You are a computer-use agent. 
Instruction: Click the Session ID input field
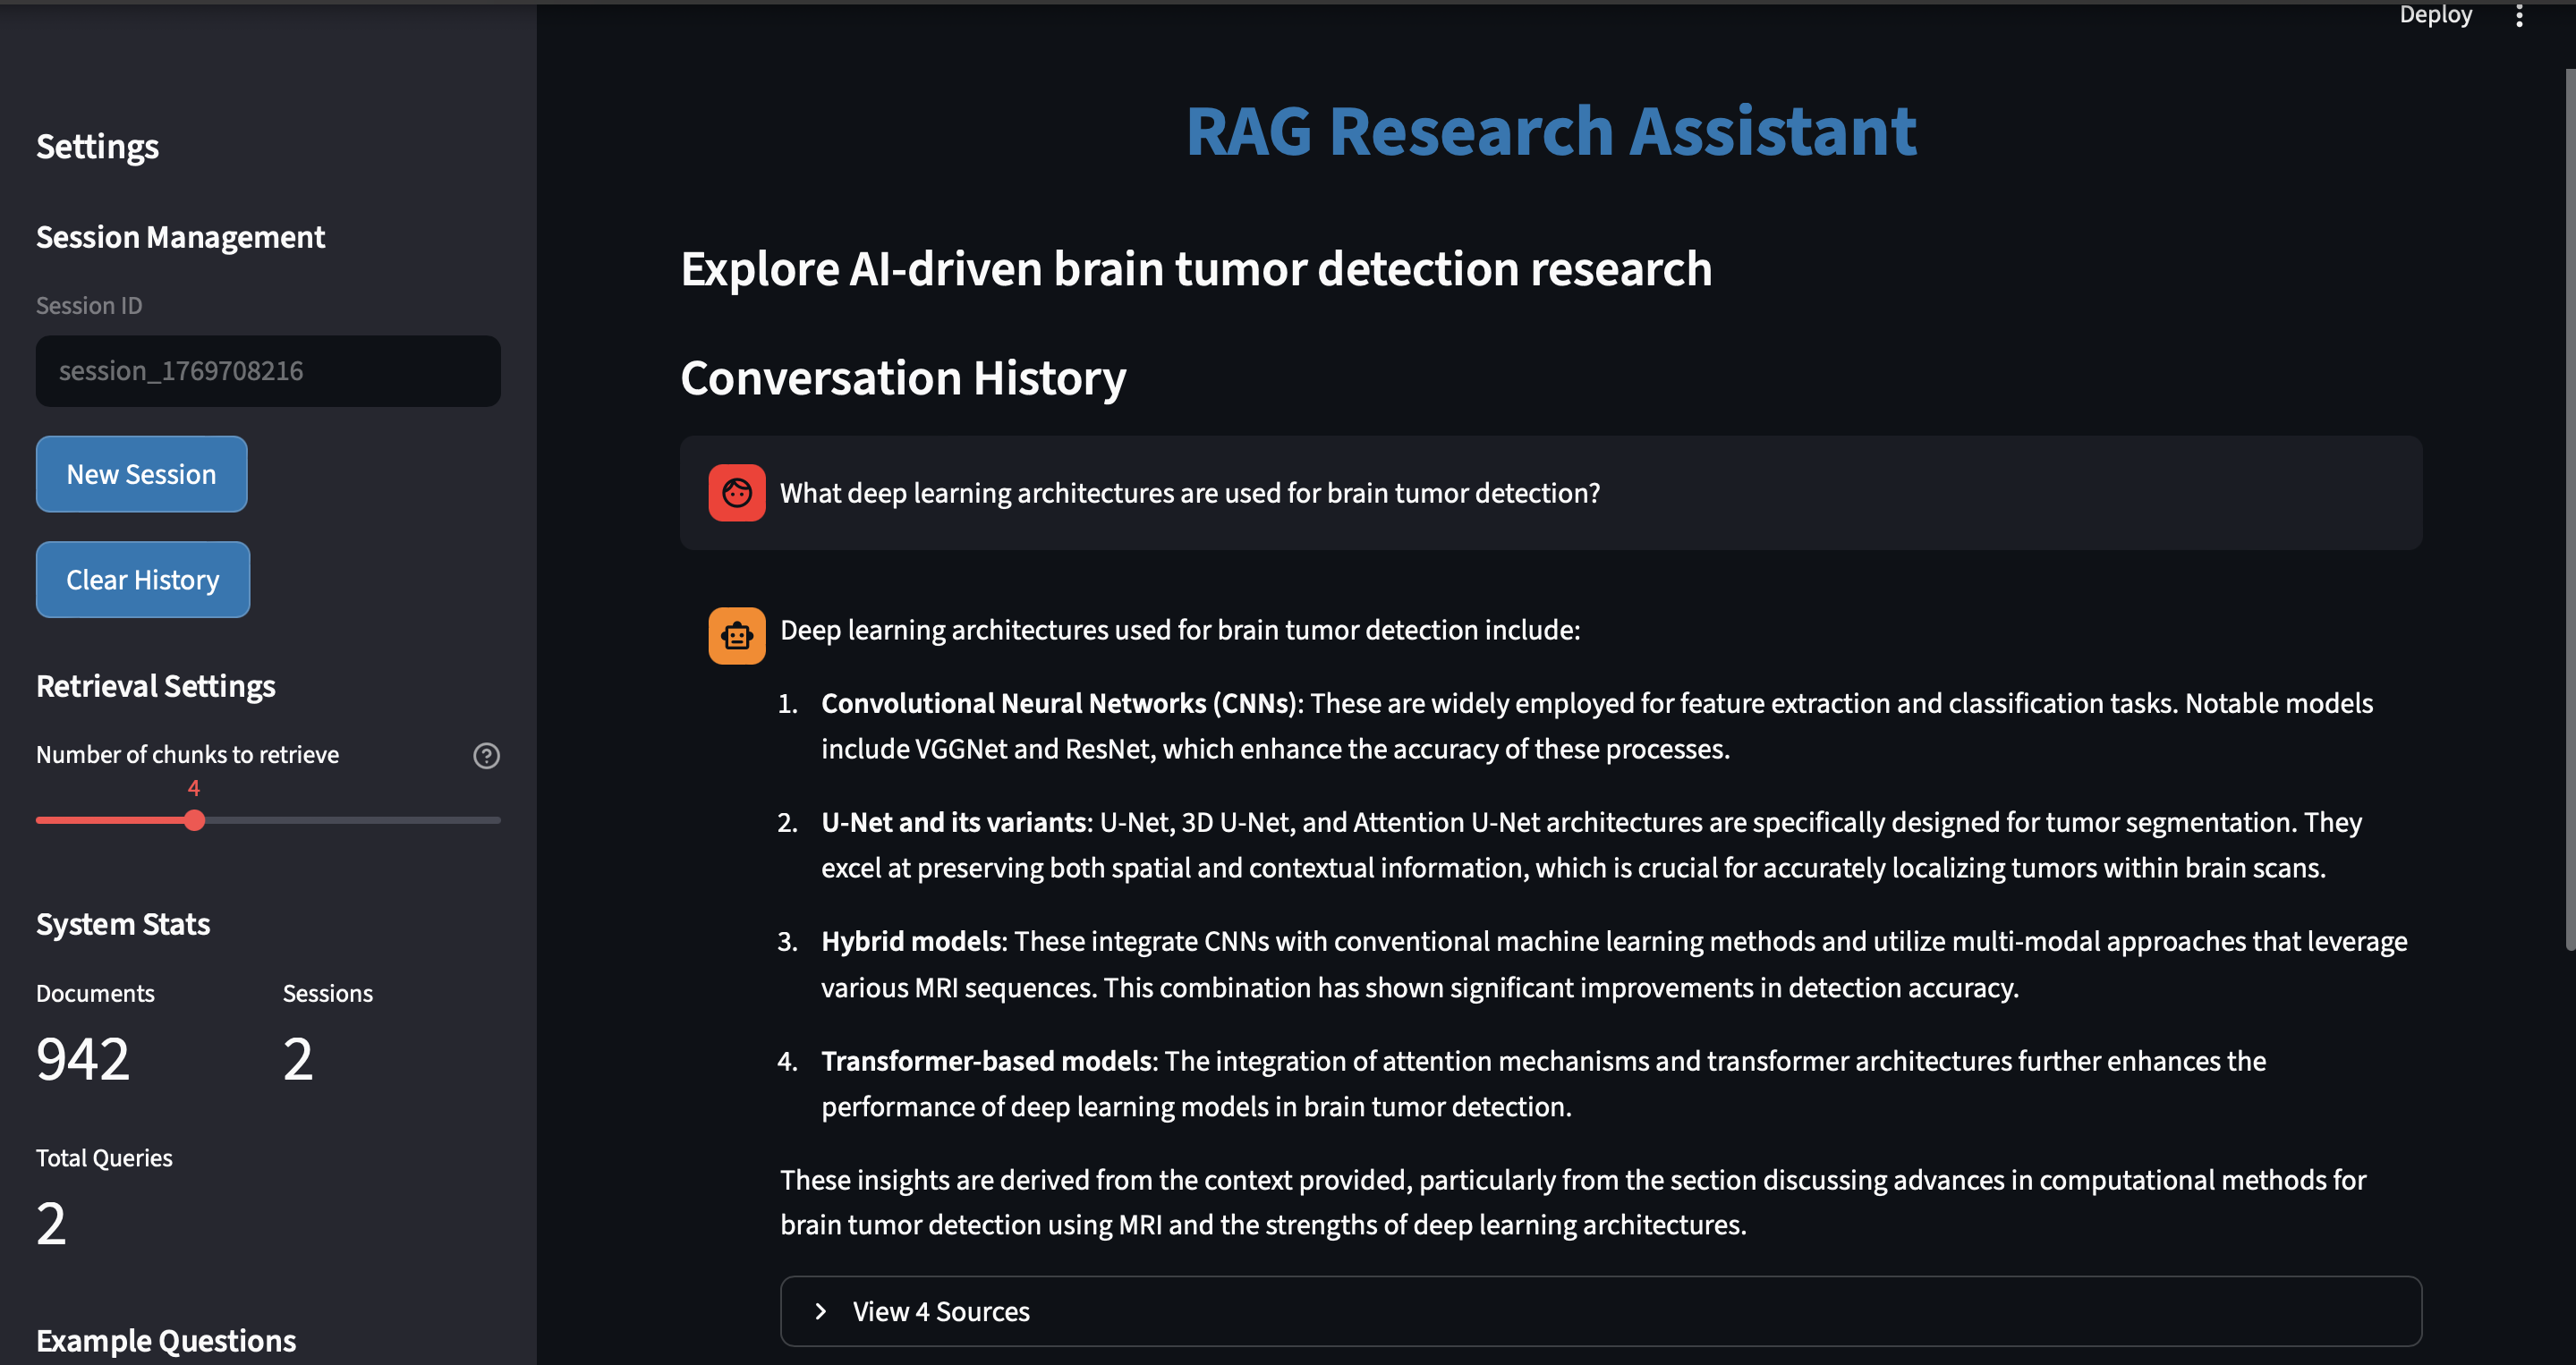tap(268, 371)
